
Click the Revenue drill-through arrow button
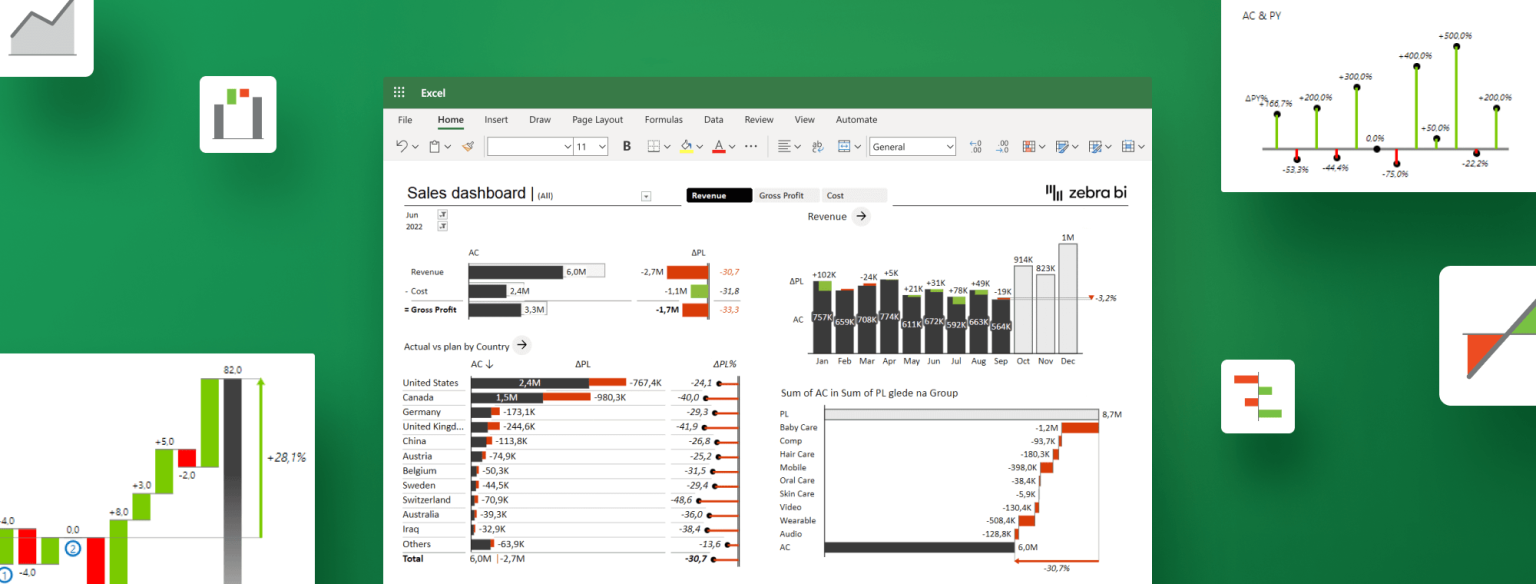pyautogui.click(x=861, y=216)
